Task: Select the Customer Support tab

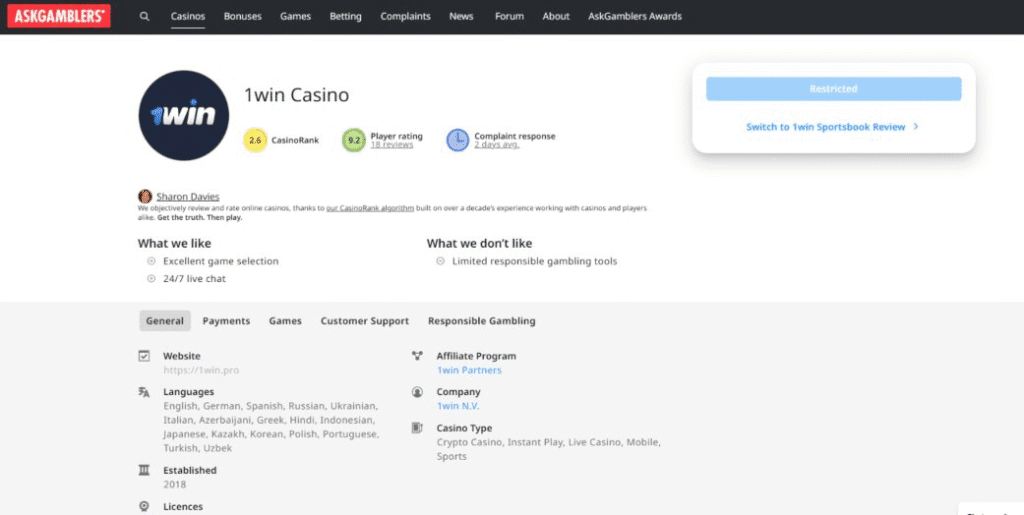Action: (x=364, y=321)
